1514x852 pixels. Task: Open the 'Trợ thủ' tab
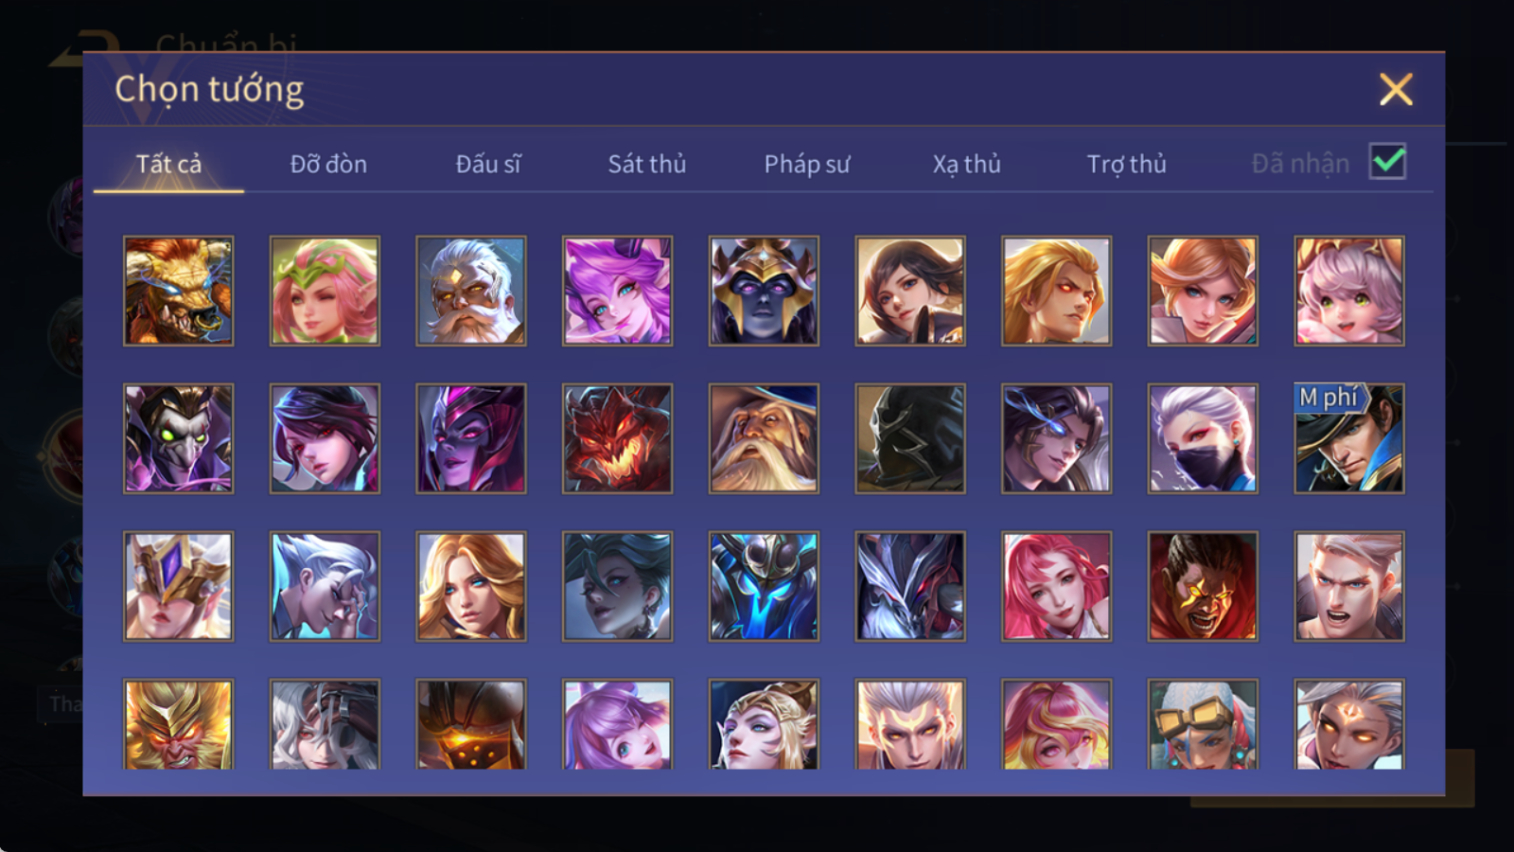[1126, 164]
